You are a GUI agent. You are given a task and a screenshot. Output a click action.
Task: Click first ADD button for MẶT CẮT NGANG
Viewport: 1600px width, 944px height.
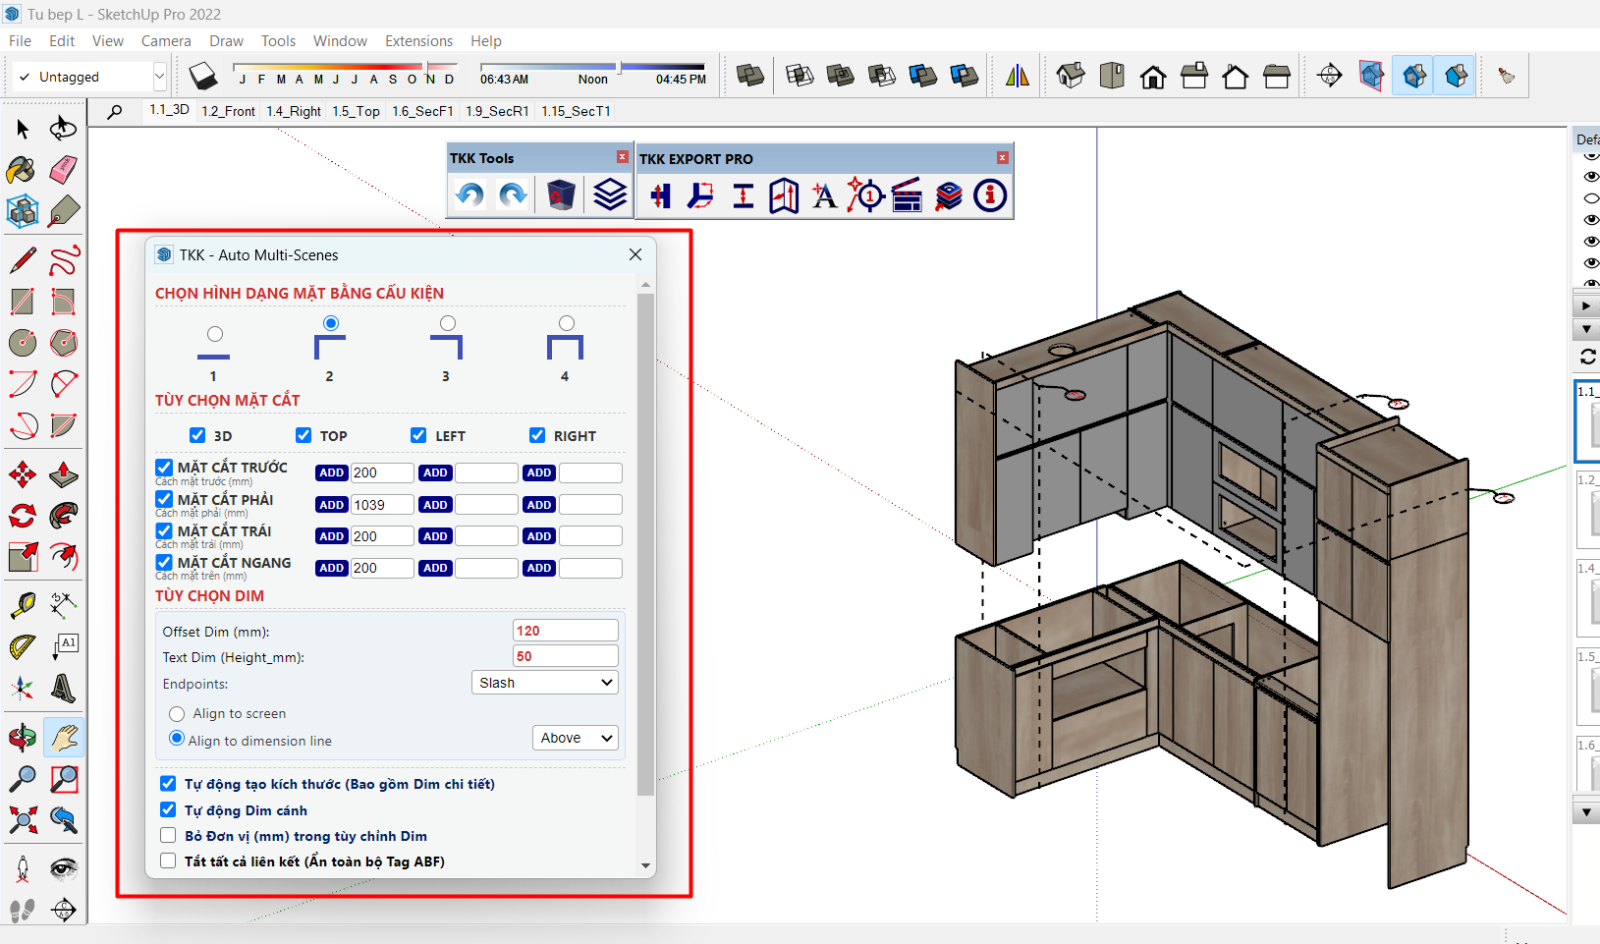point(332,568)
